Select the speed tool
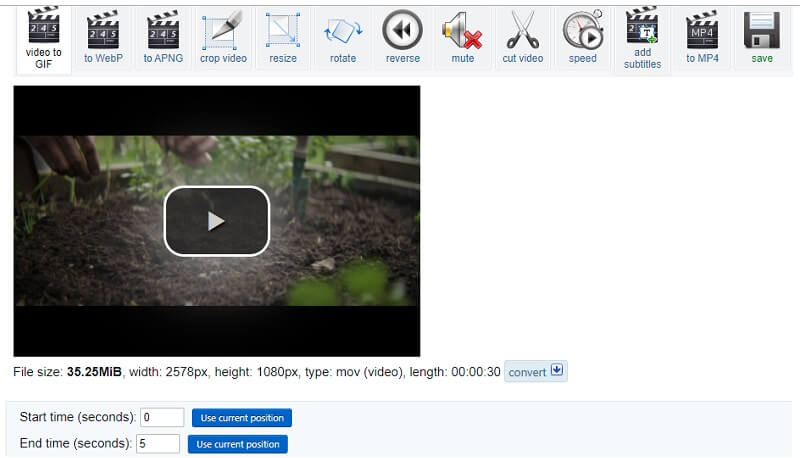Image resolution: width=800 pixels, height=458 pixels. pyautogui.click(x=583, y=37)
